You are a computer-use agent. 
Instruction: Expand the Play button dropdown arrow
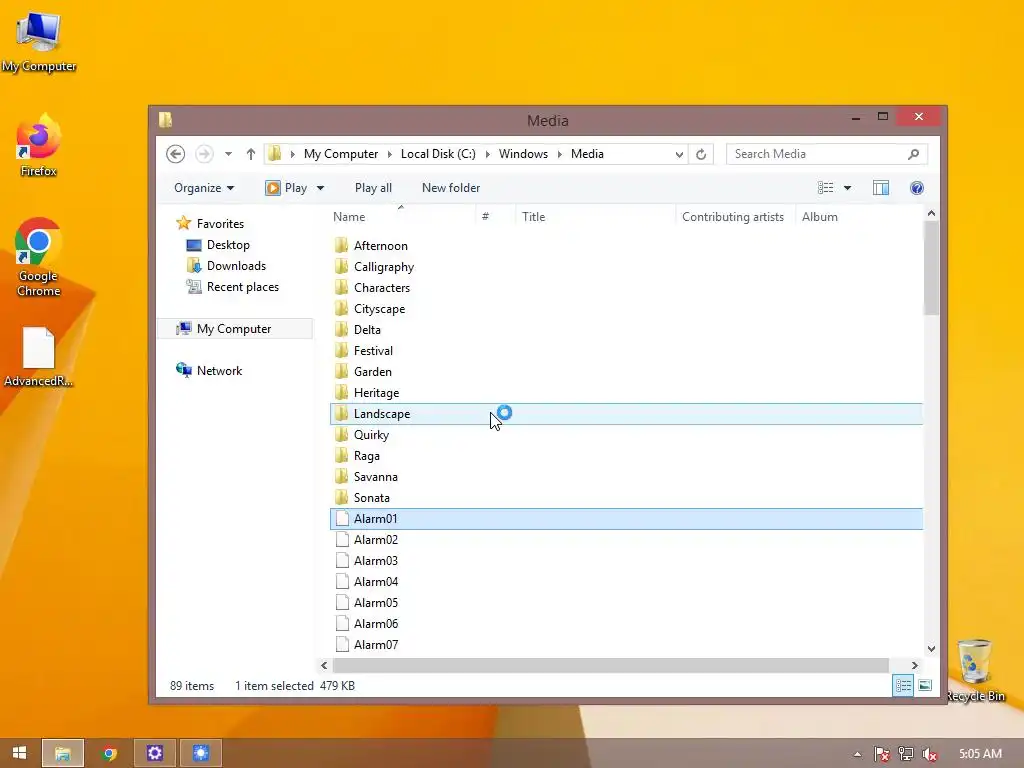click(x=320, y=188)
